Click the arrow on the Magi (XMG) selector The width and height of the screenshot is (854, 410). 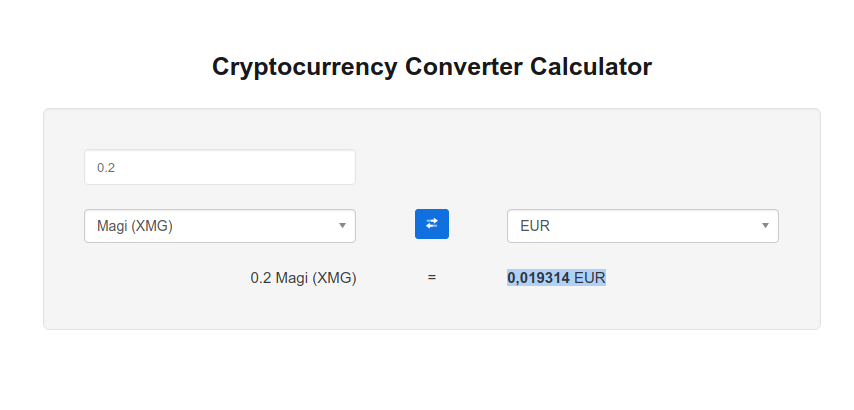tap(343, 225)
